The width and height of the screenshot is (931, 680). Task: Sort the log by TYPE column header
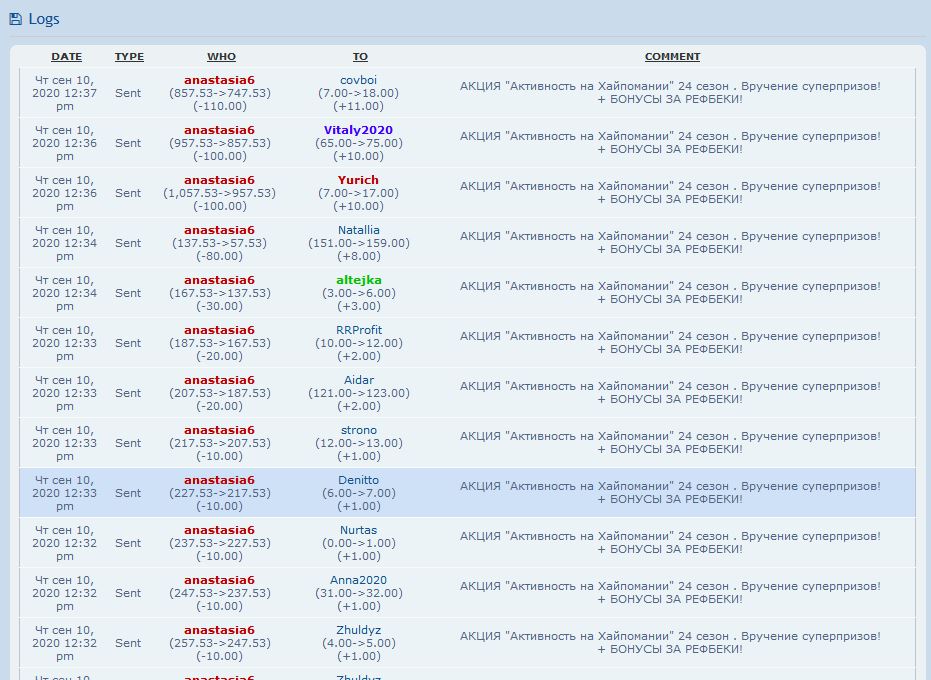pos(129,57)
